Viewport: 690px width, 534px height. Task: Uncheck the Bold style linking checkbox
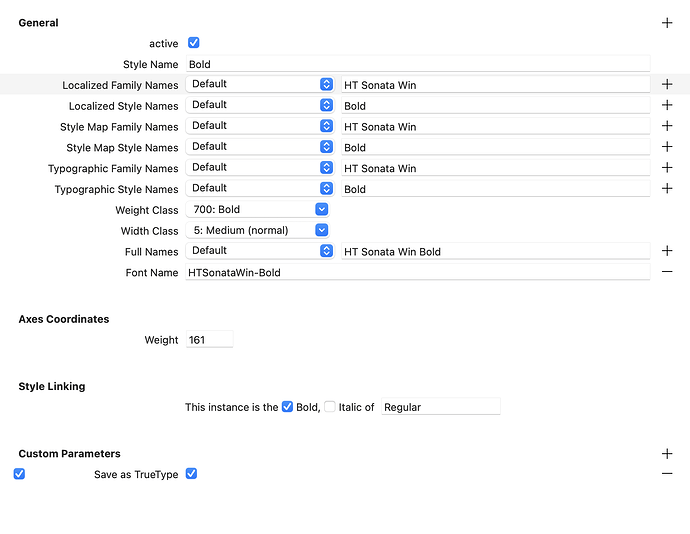(x=287, y=406)
